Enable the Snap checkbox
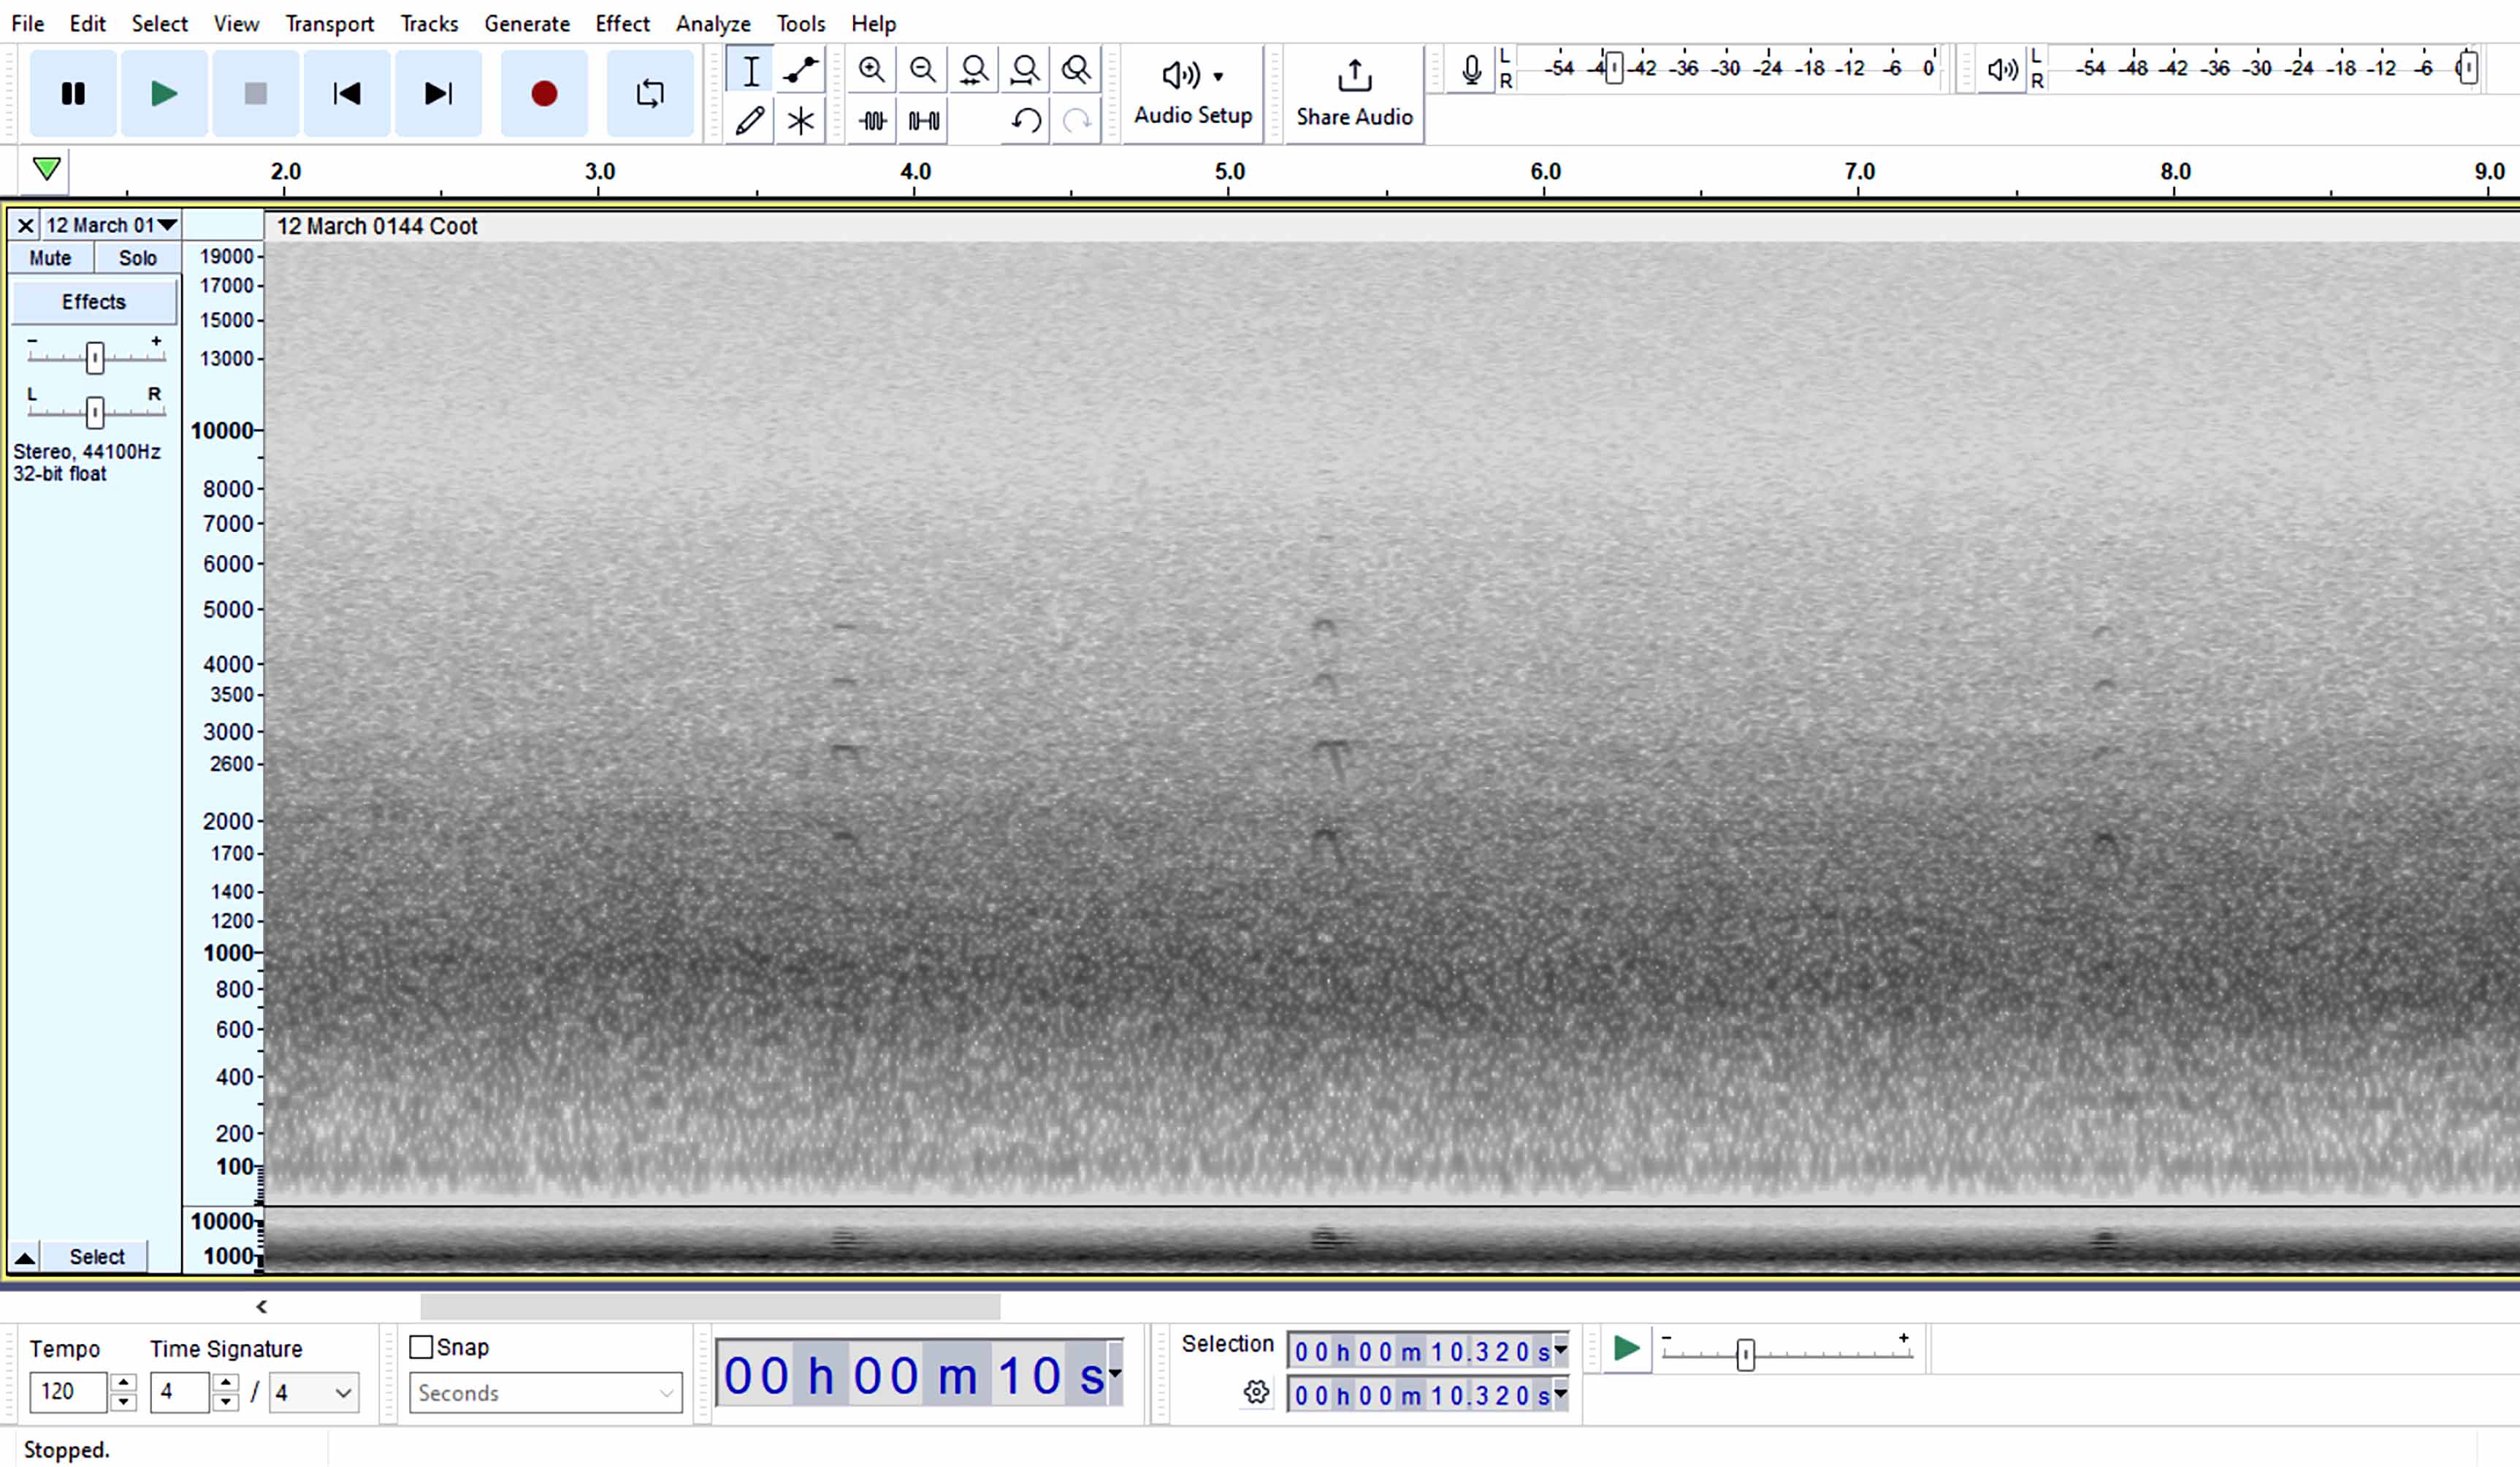The height and width of the screenshot is (1467, 2520). click(421, 1347)
